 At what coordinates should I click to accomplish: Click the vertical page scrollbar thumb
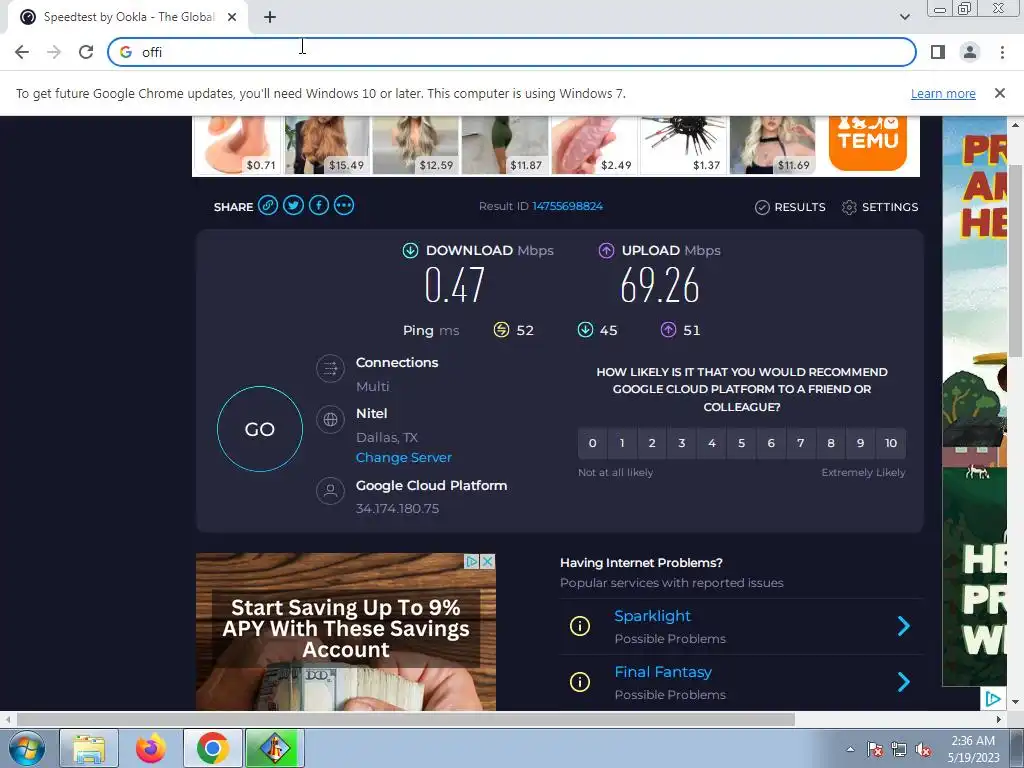tap(1016, 259)
